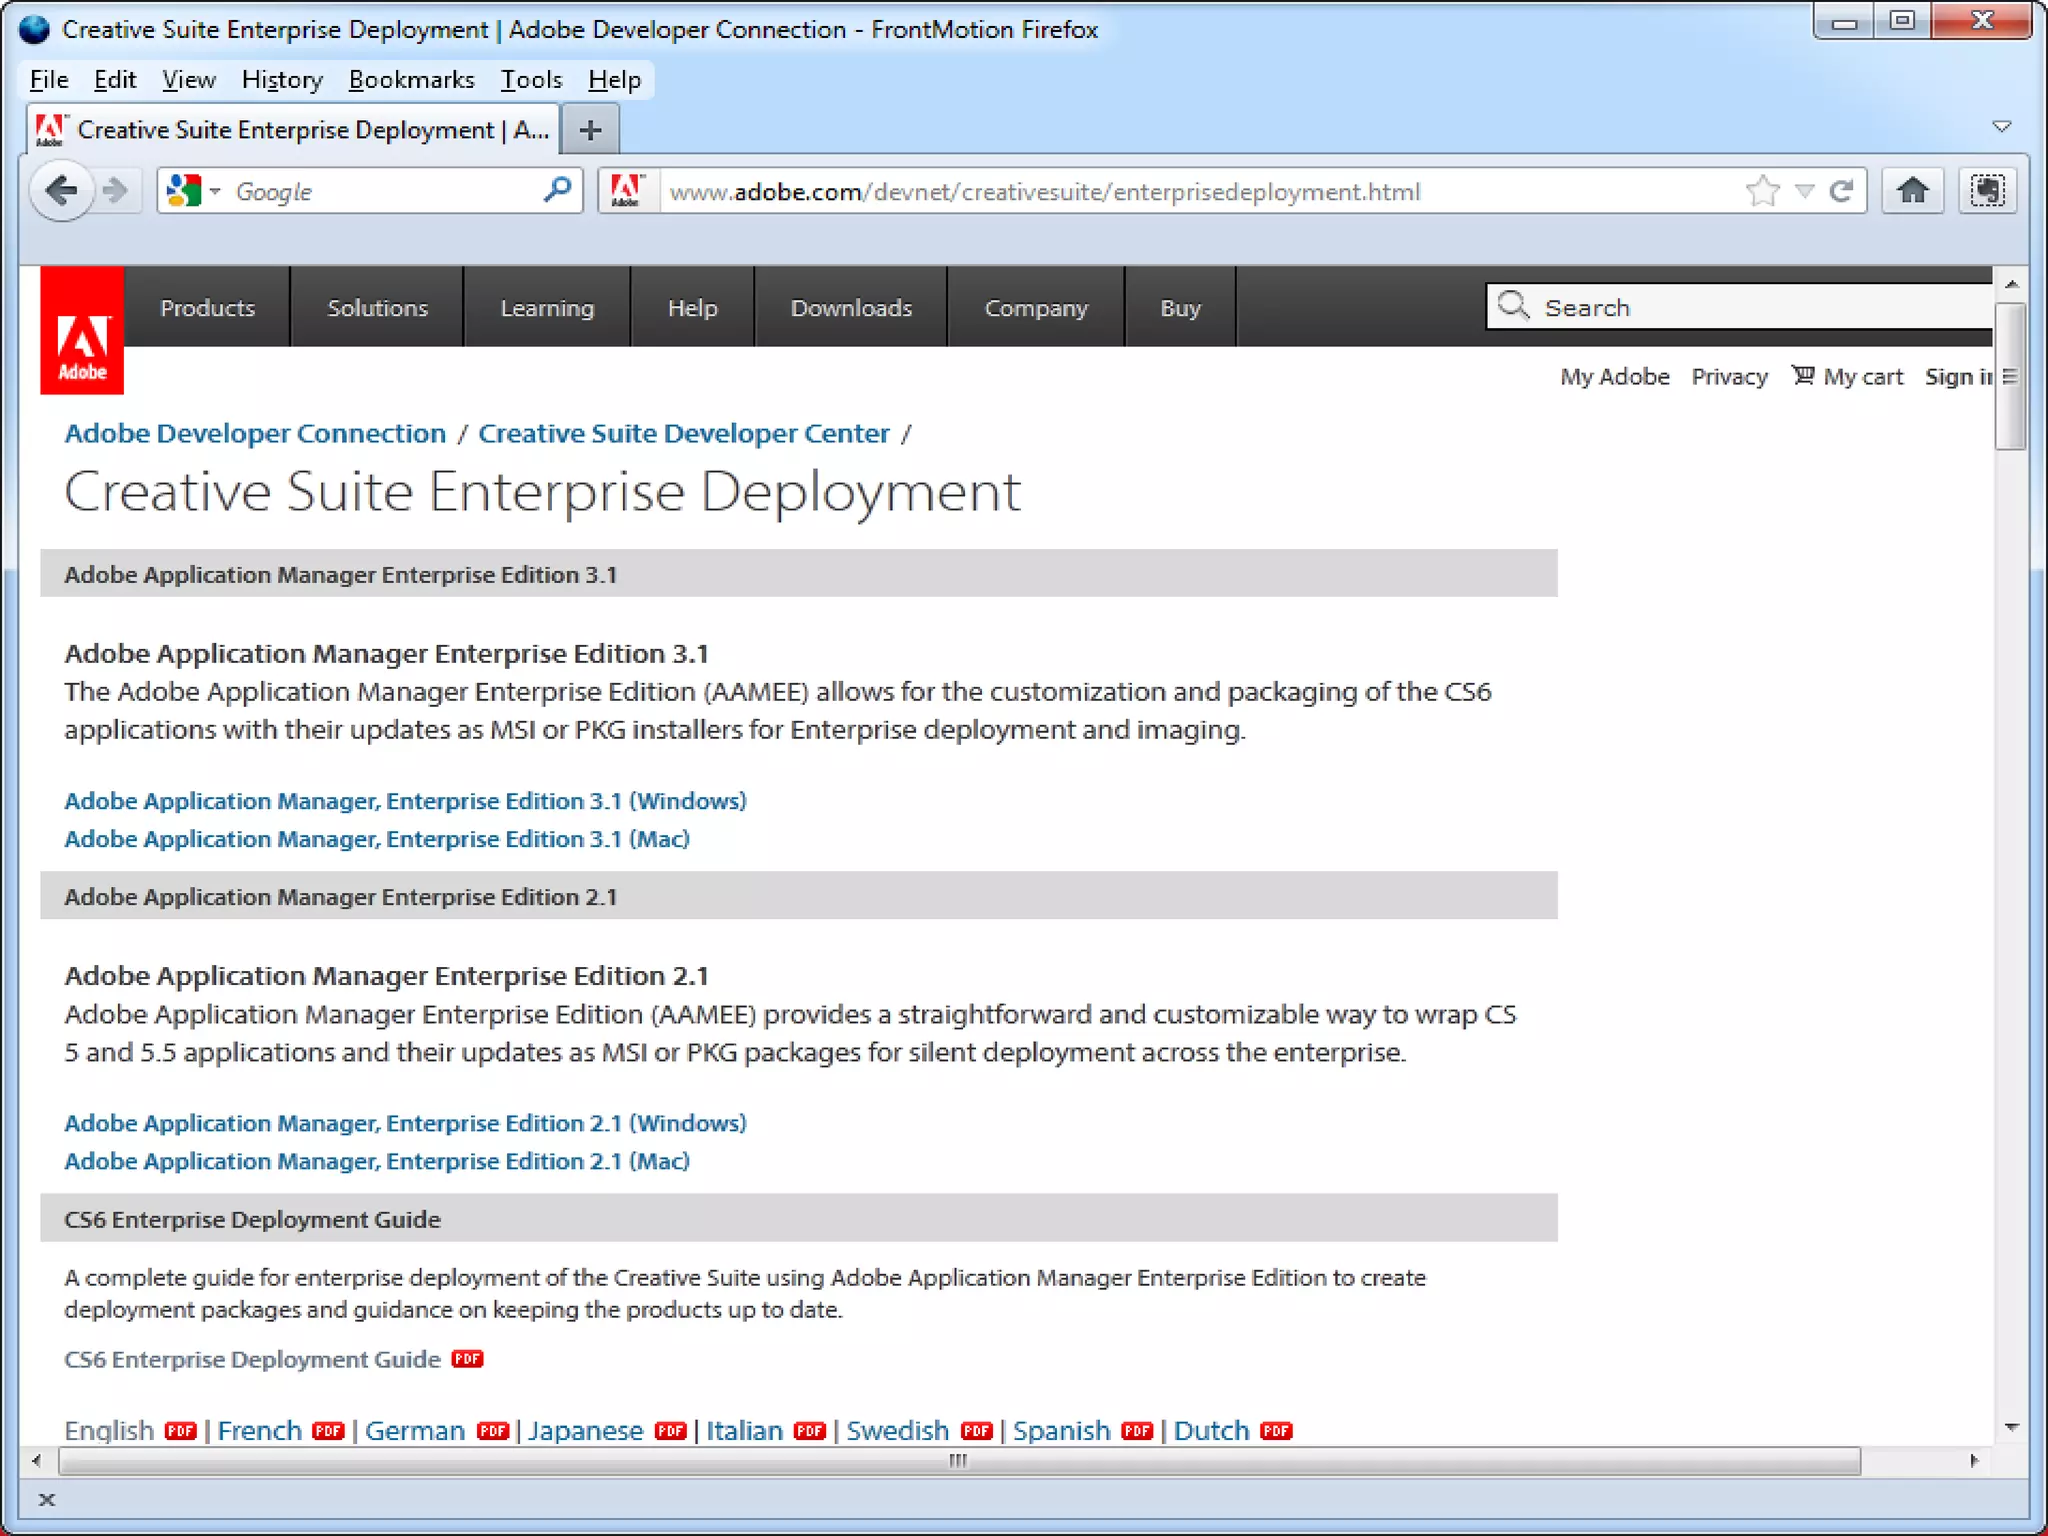Open the search engine selector dropdown

tap(194, 190)
